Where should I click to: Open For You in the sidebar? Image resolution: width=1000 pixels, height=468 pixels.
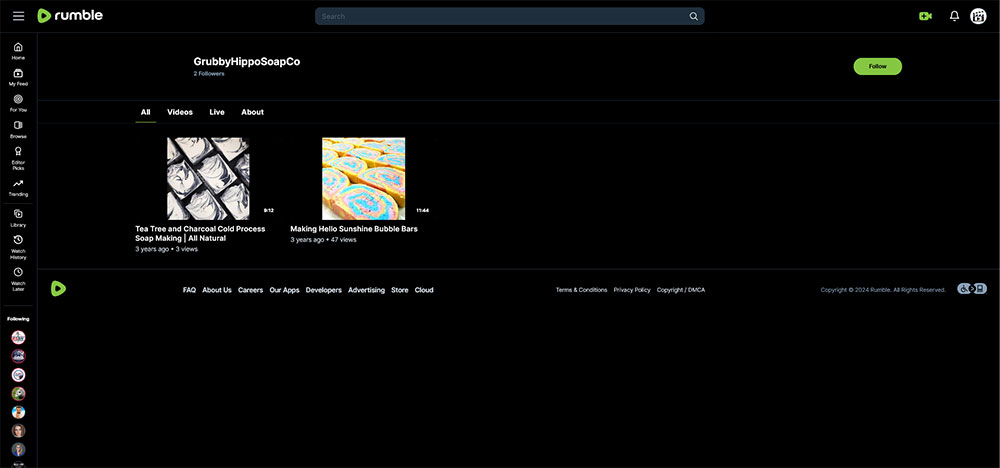[18, 103]
